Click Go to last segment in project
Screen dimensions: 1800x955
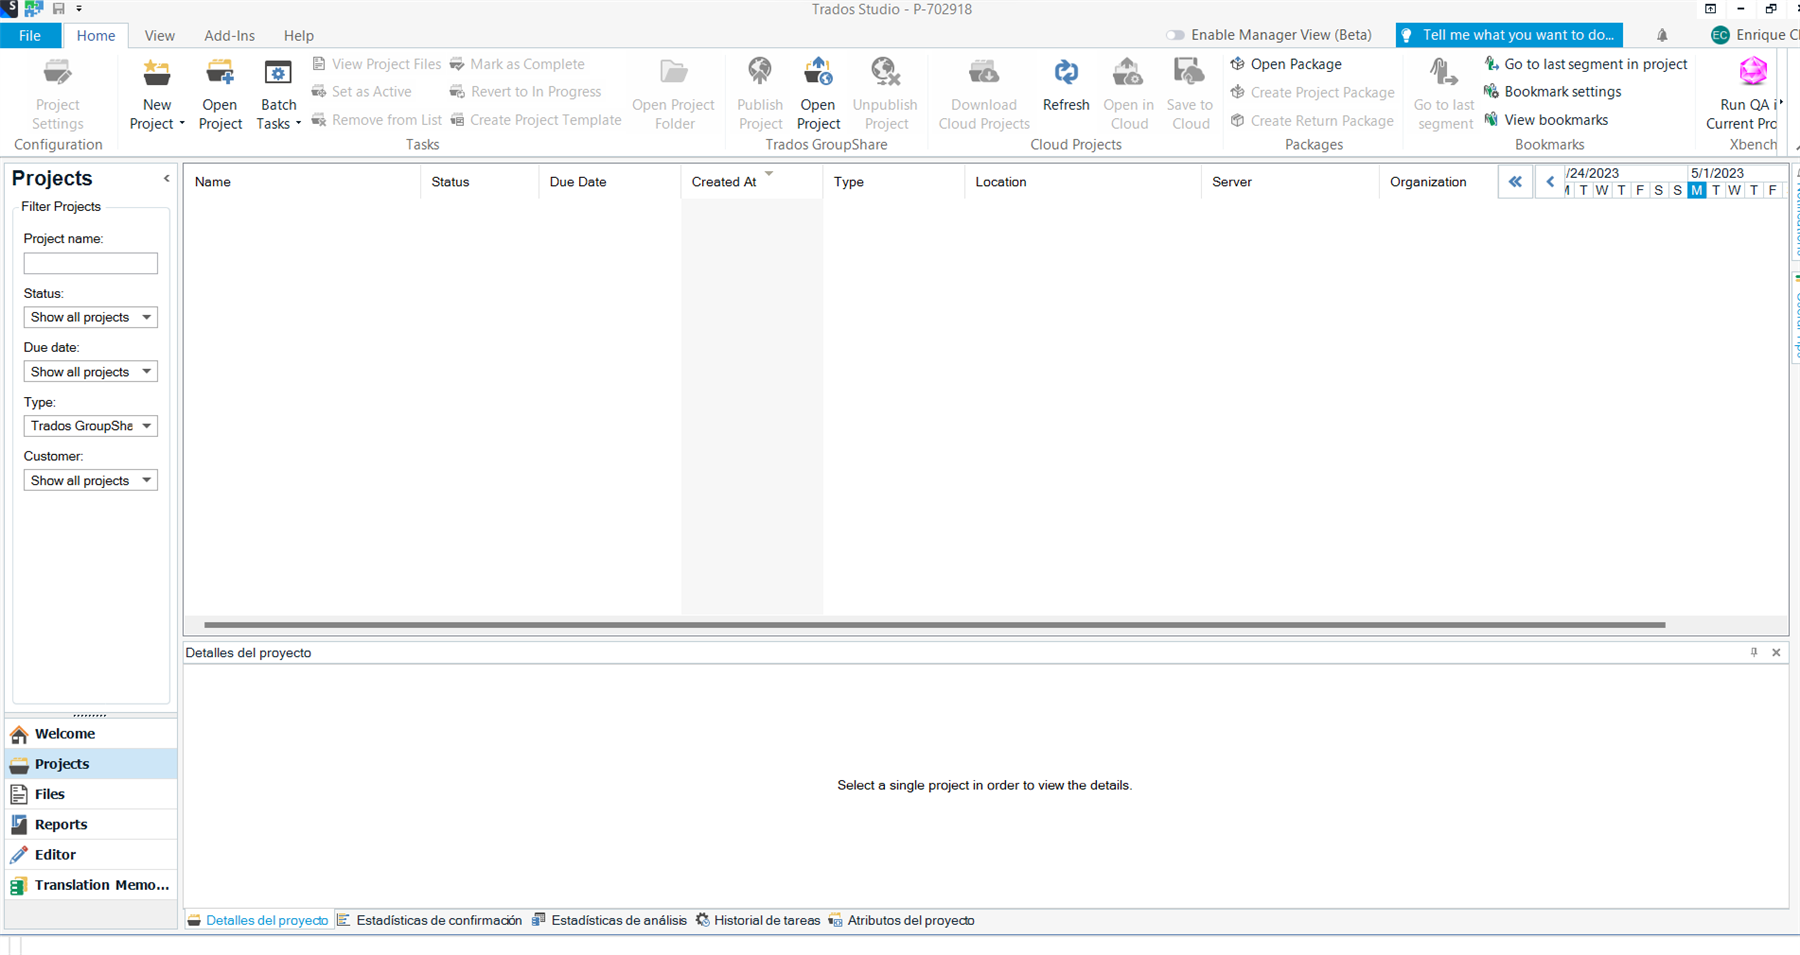[x=1586, y=64]
